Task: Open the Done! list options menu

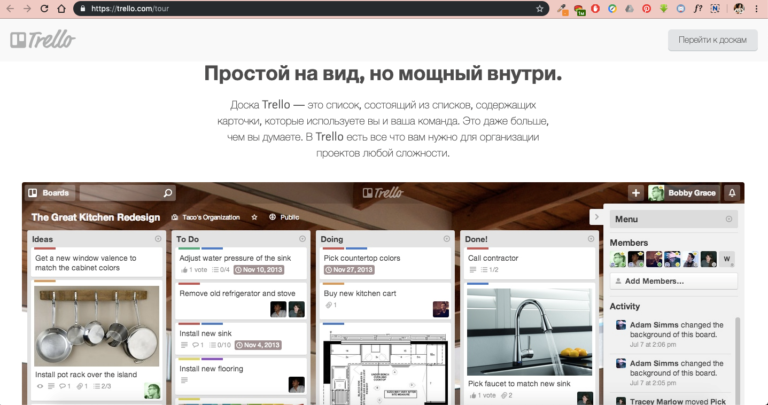Action: [x=591, y=239]
